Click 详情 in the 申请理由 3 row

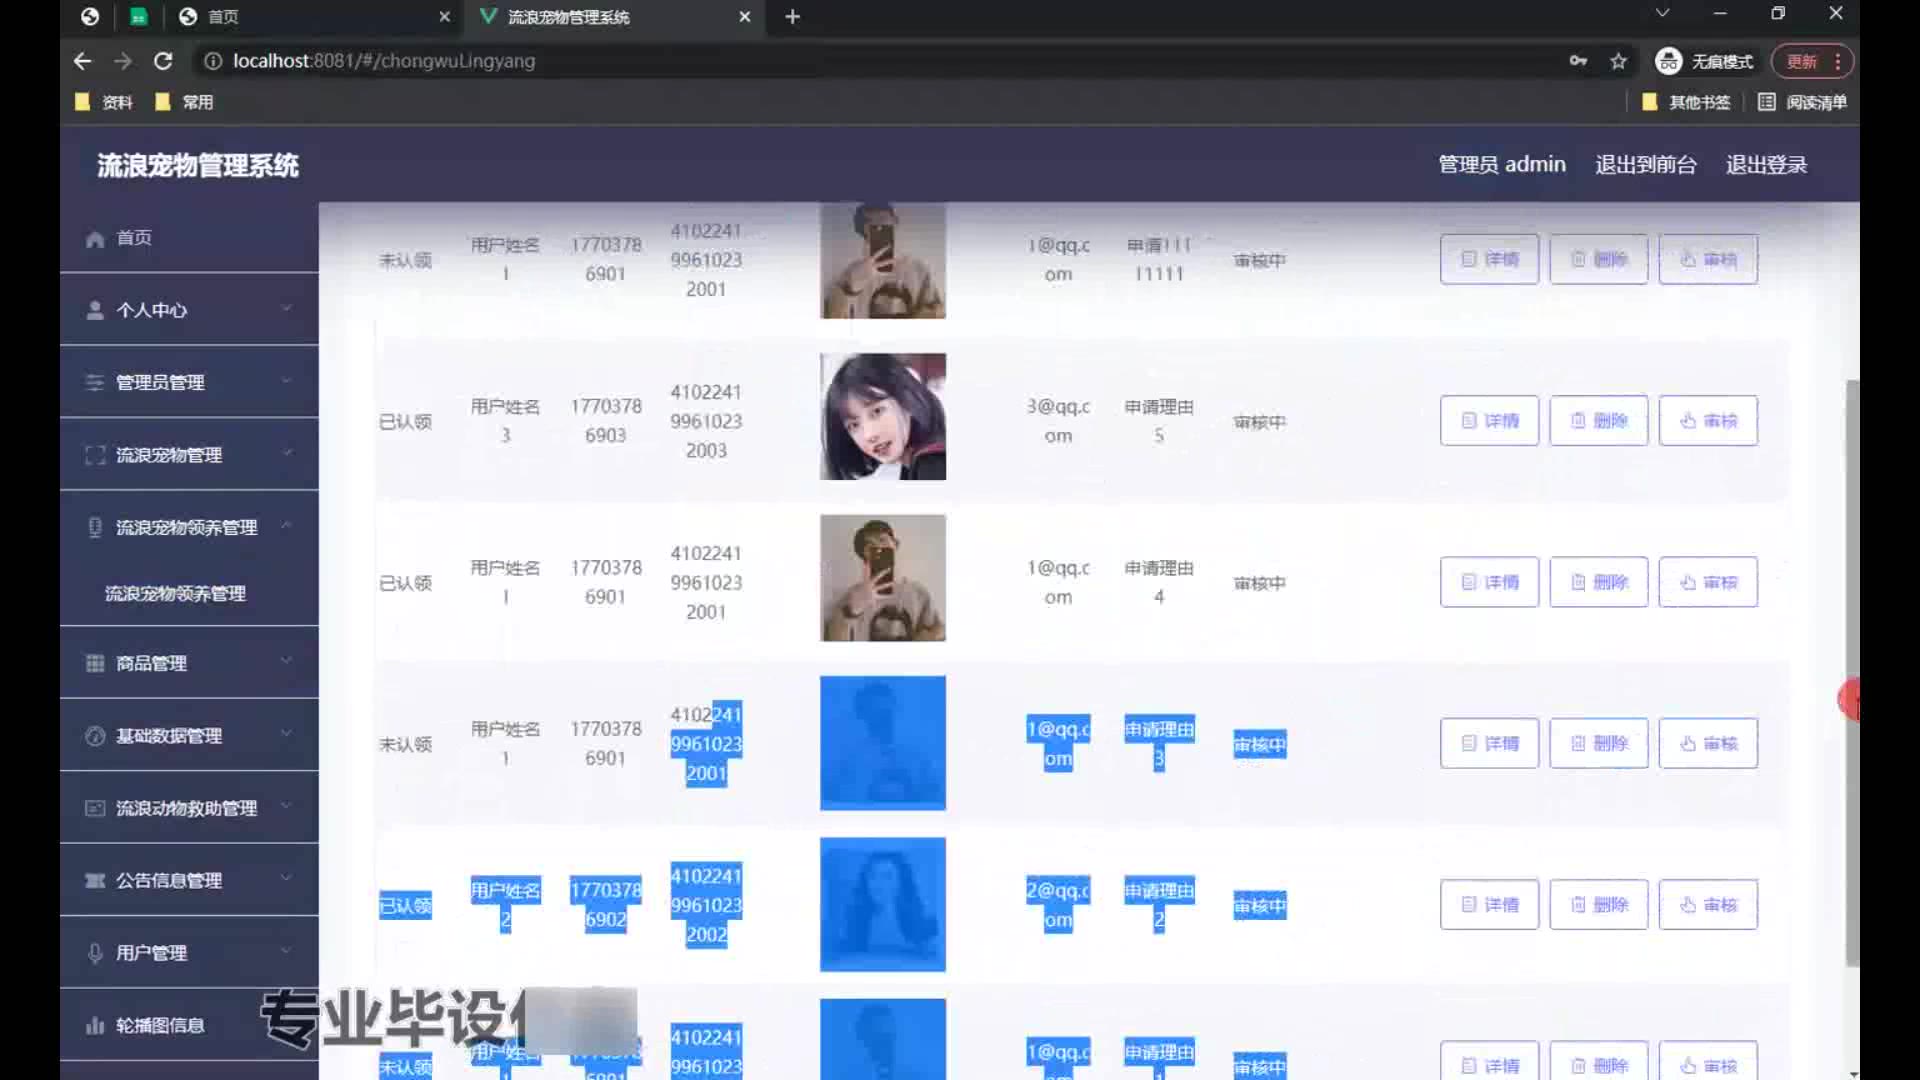pos(1489,743)
